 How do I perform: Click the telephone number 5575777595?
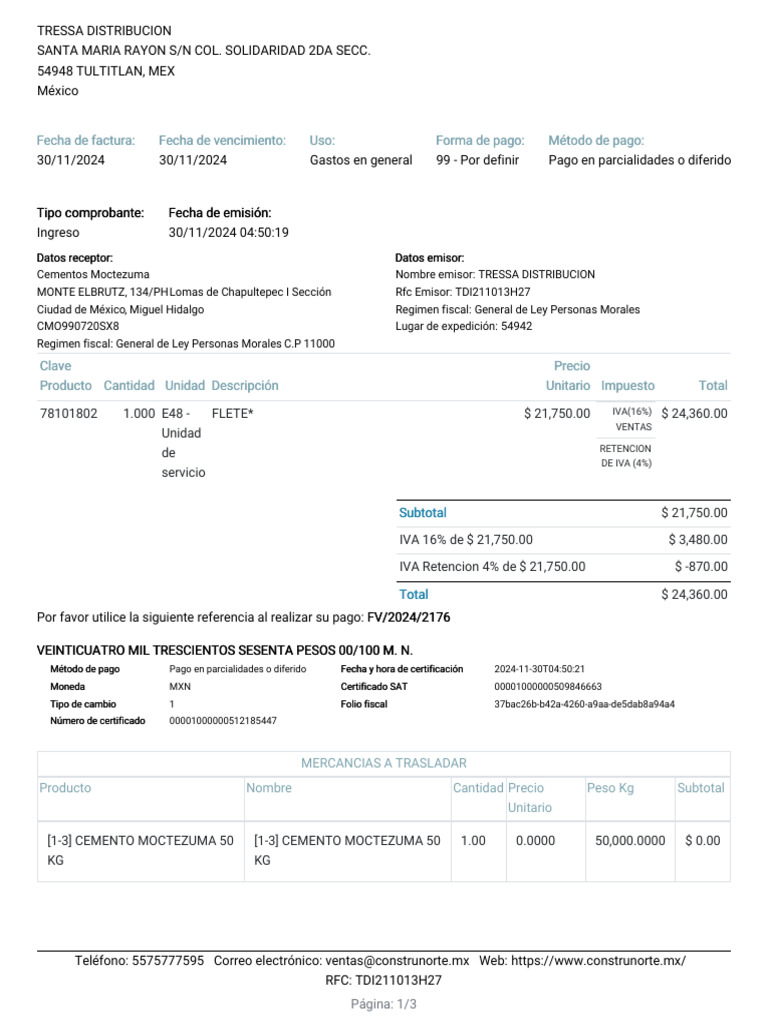click(x=168, y=960)
